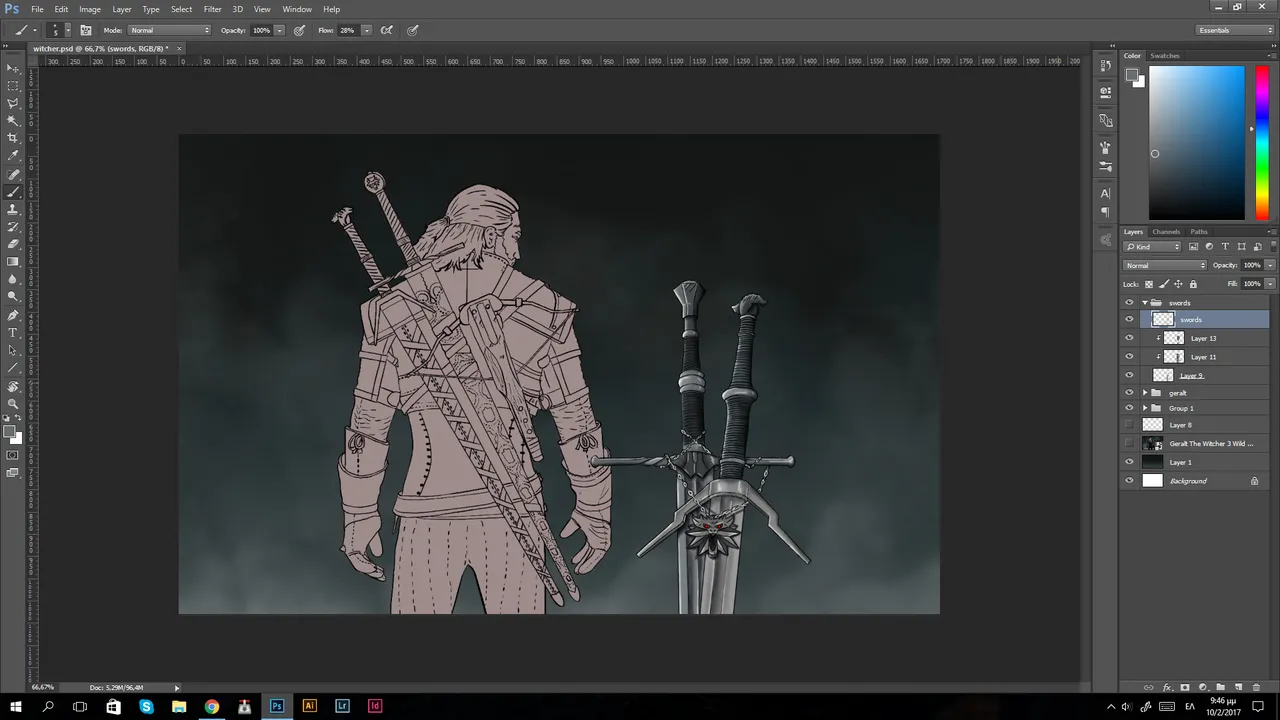Viewport: 1280px width, 720px height.
Task: Hide Layer 9 visibility eye
Action: [x=1129, y=375]
